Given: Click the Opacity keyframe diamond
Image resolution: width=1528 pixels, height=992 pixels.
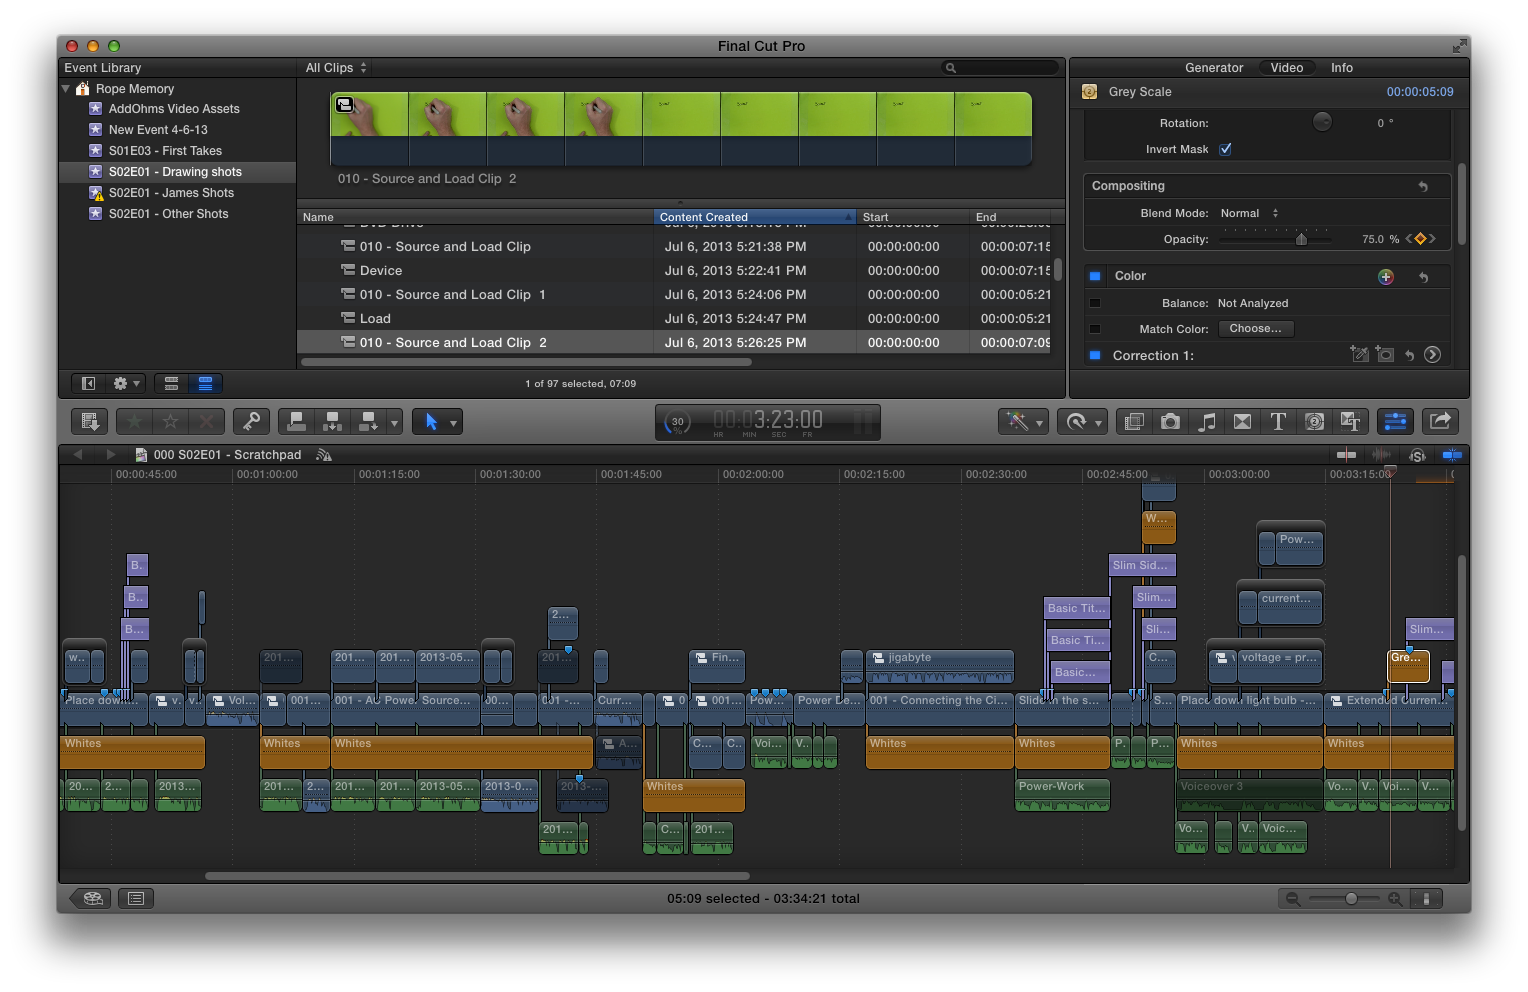Looking at the screenshot, I should pos(1420,239).
